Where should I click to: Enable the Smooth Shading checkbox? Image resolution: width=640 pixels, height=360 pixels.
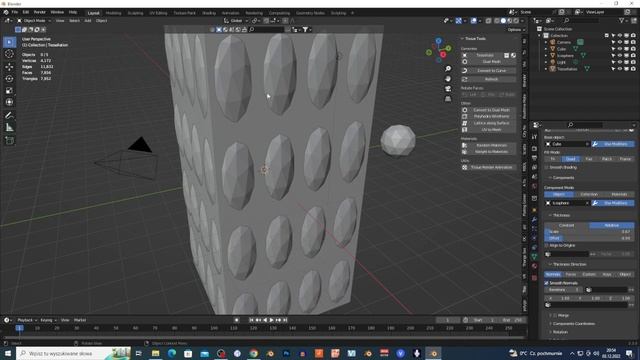[x=547, y=167]
